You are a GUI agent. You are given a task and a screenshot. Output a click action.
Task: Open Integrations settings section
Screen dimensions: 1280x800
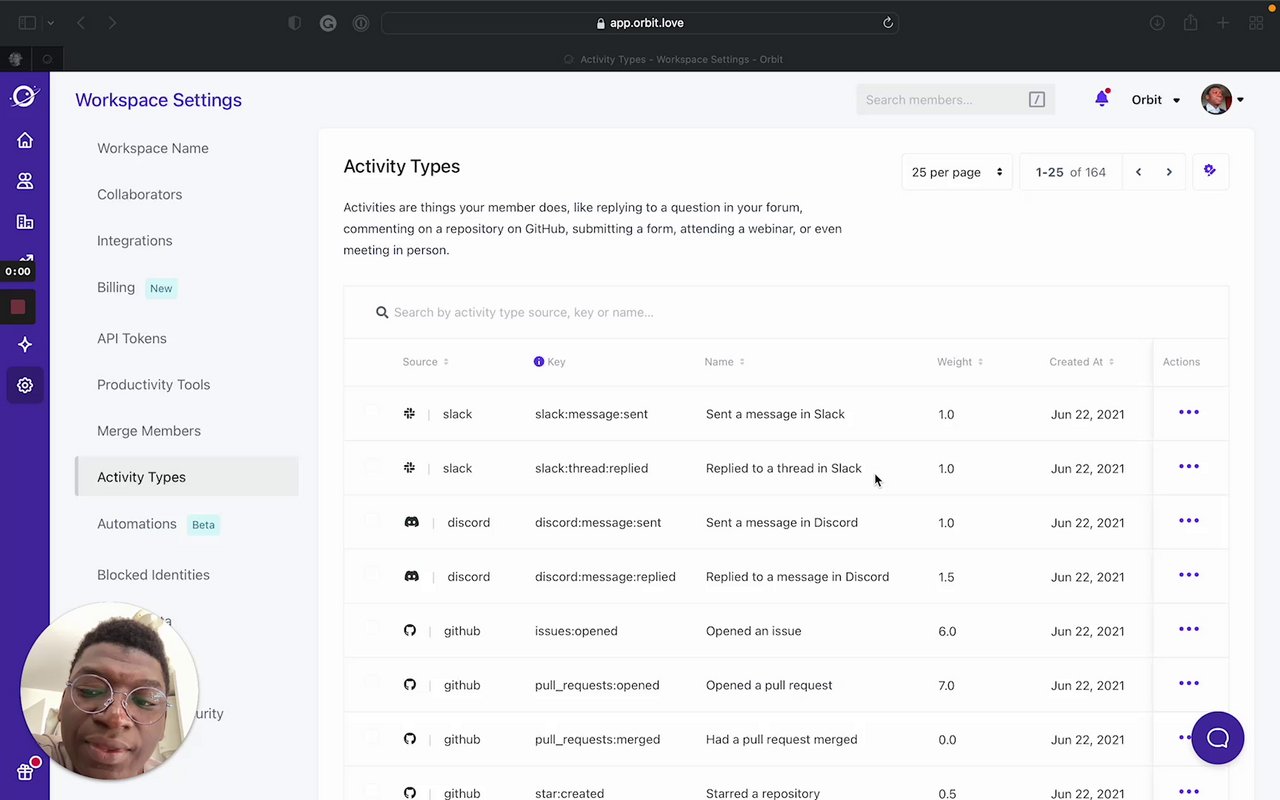coord(135,241)
